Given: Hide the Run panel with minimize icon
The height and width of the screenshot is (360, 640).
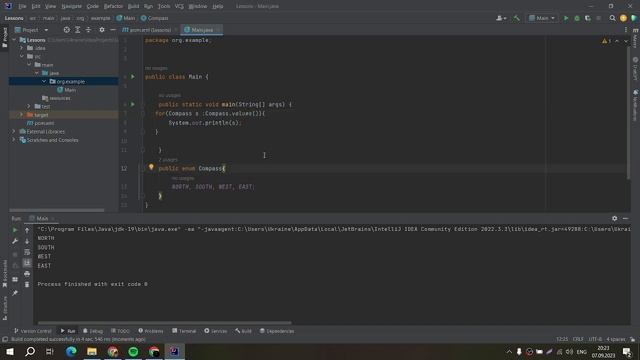Looking at the screenshot, I should [x=625, y=218].
